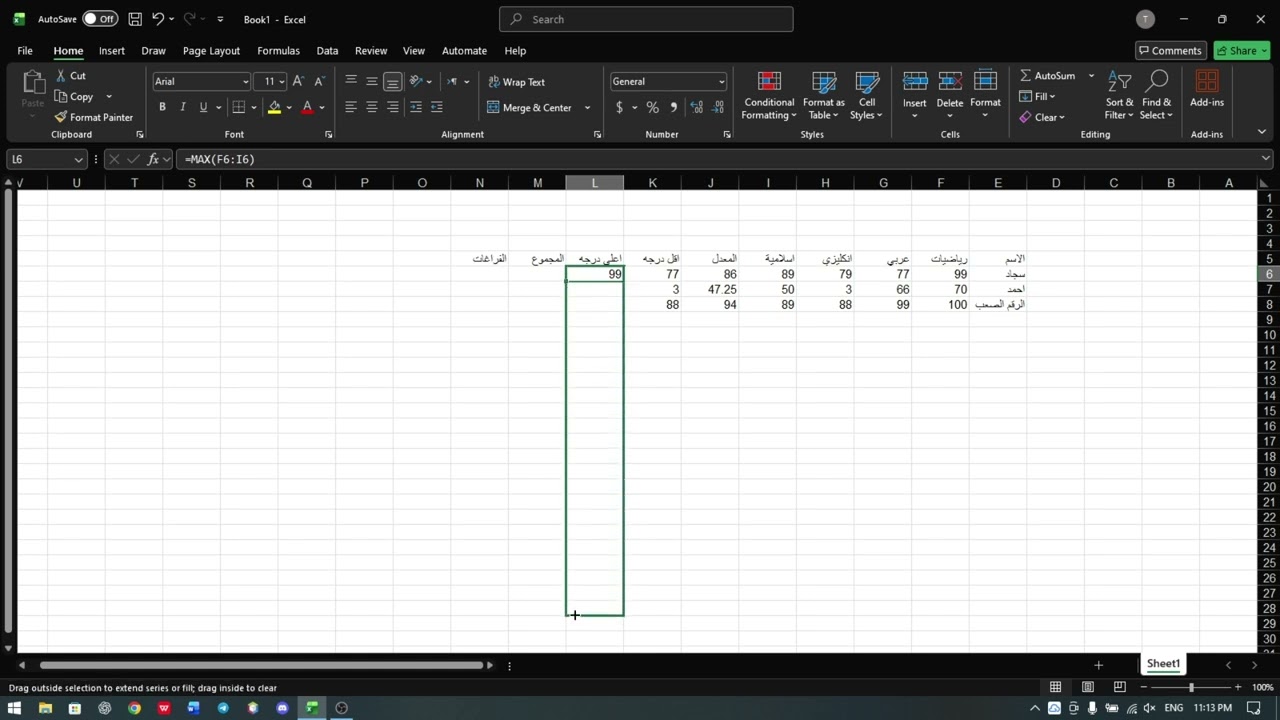
Task: Click the Undo arrow icon
Action: [x=158, y=19]
